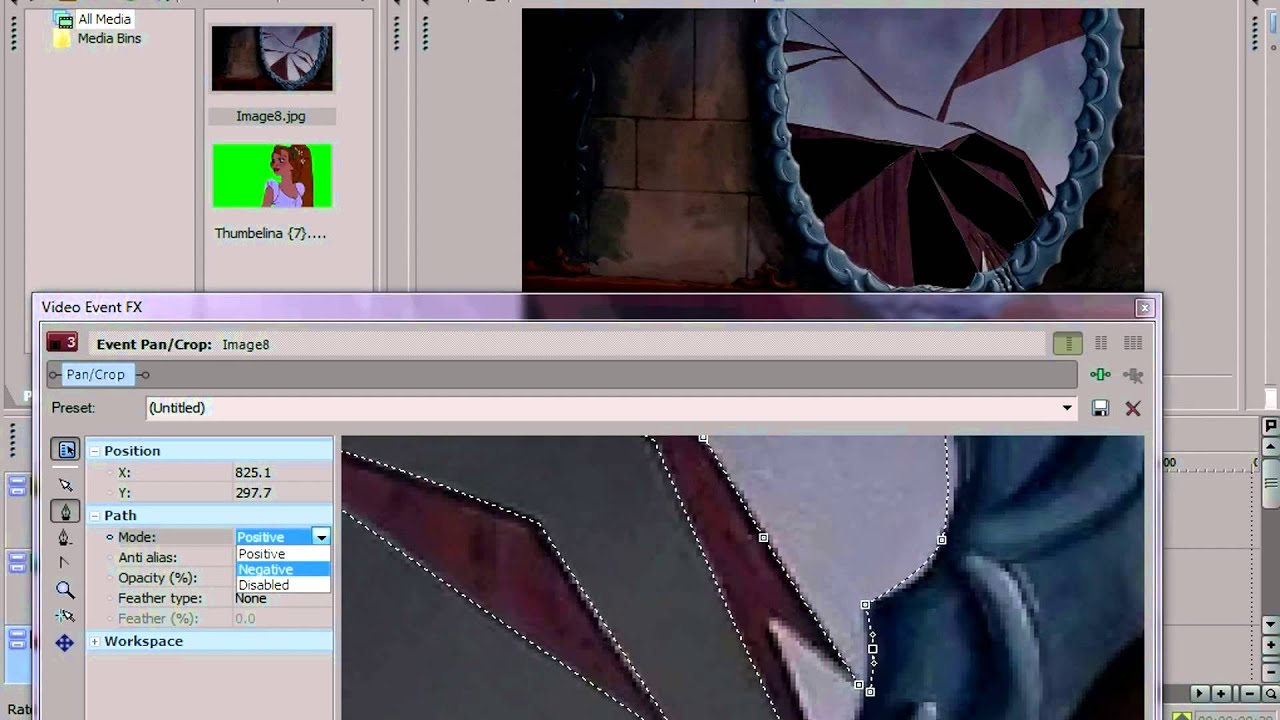Screen dimensions: 1280x720
Task: Toggle the Enable Snapping tool icon
Action: [x=65, y=616]
